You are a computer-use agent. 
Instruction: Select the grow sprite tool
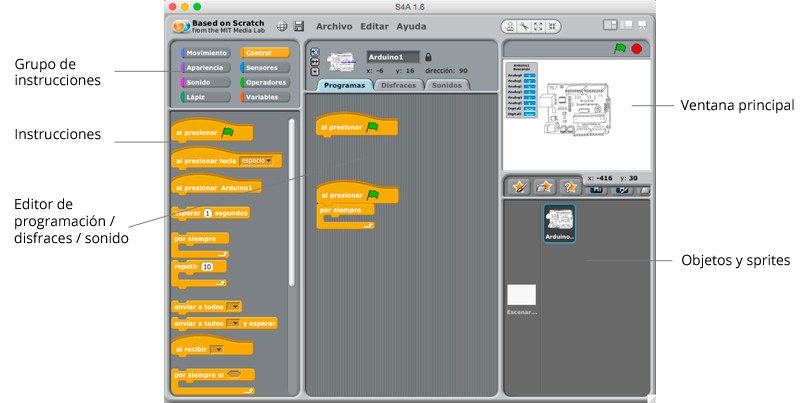538,26
